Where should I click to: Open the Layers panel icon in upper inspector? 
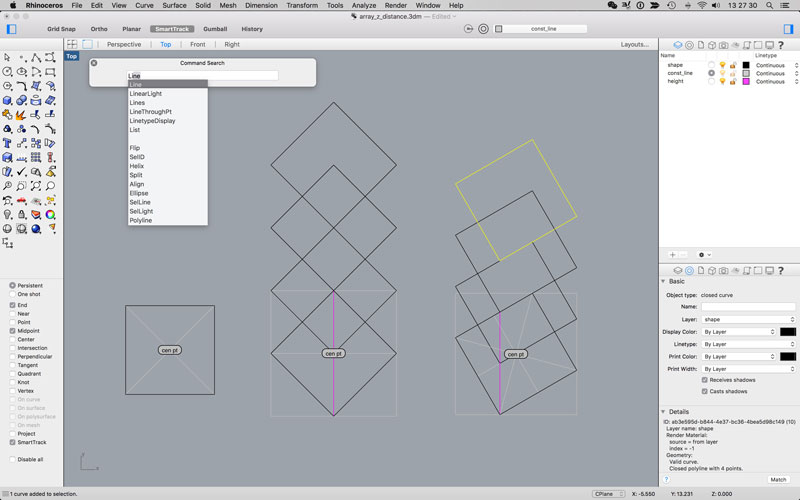tap(678, 45)
